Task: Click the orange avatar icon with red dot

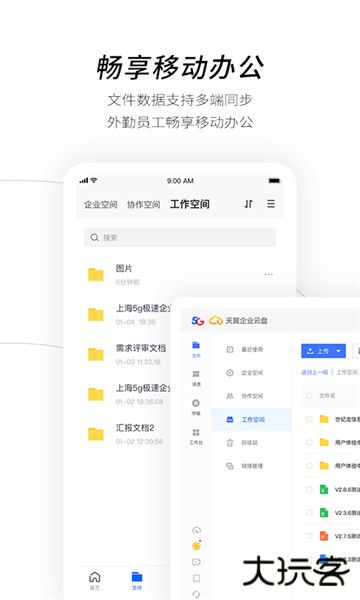Action: [196, 546]
